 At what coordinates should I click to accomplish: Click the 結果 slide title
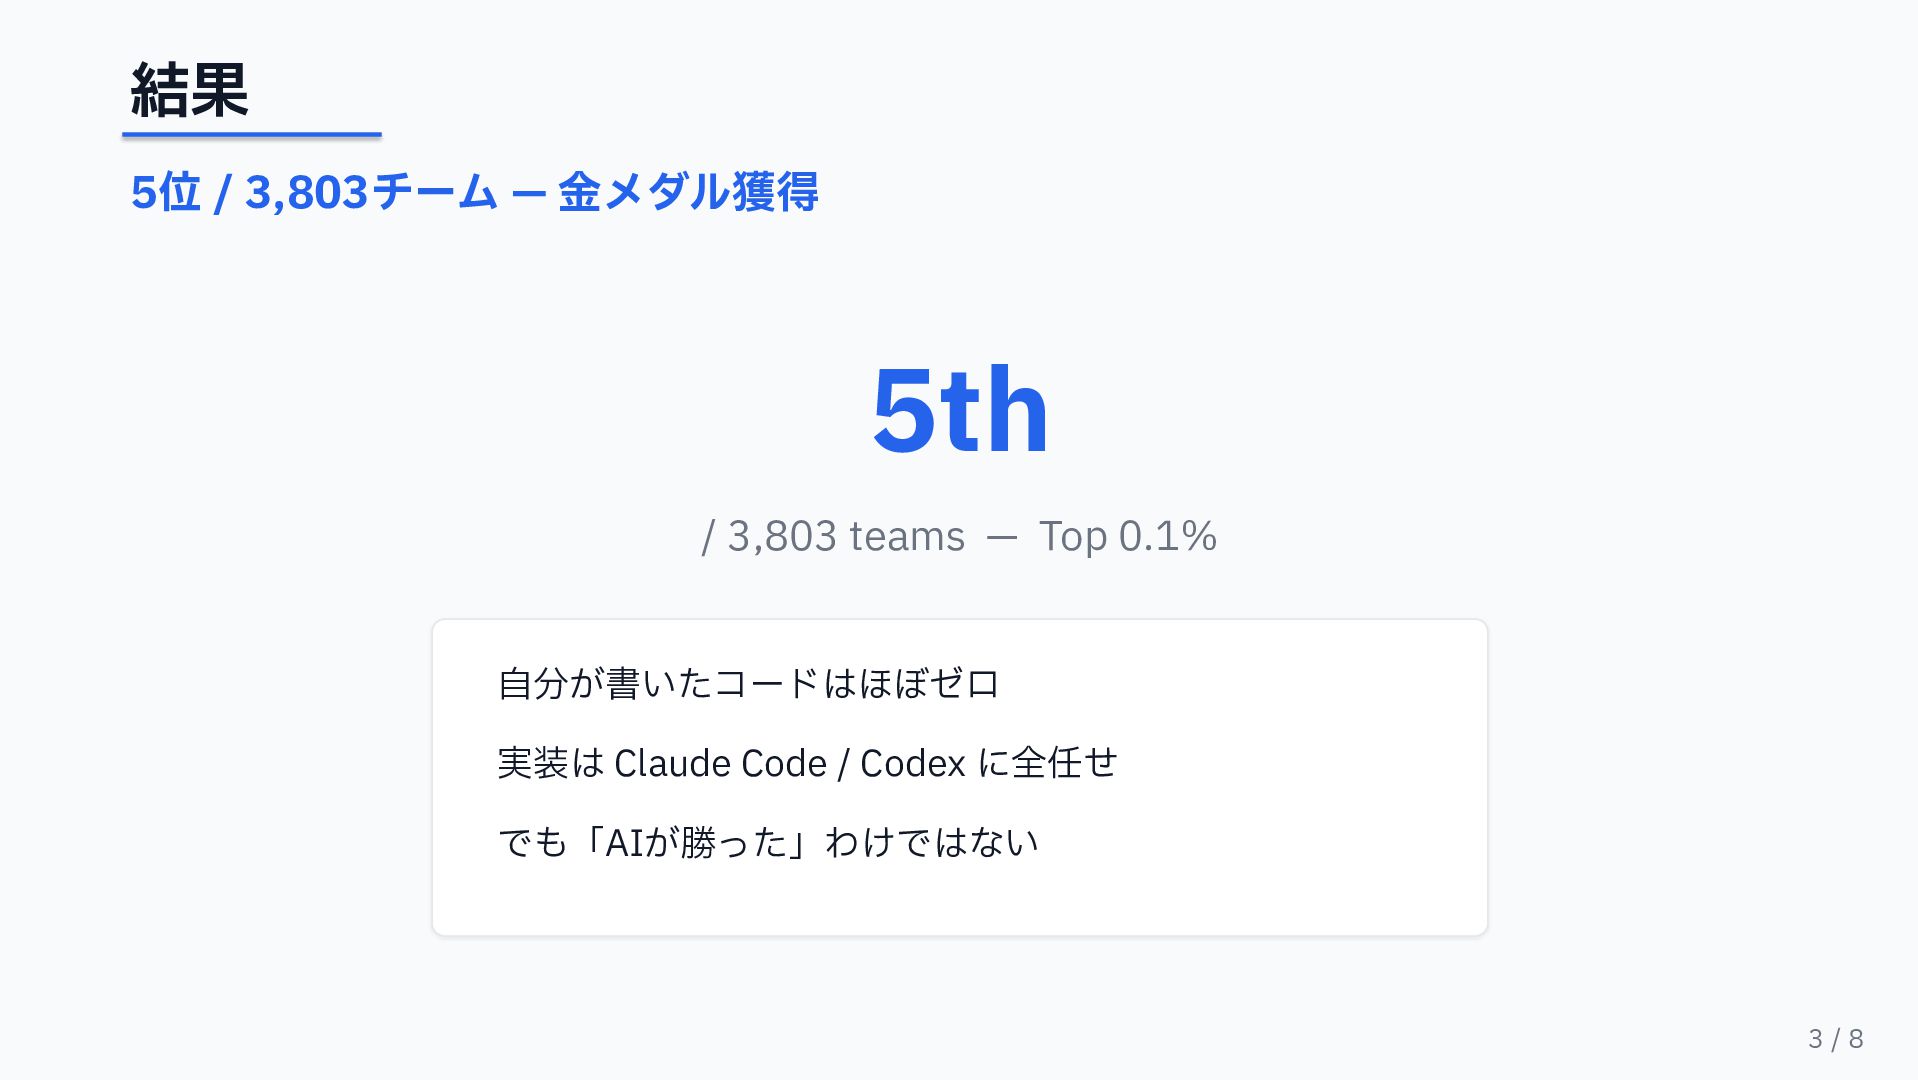(189, 90)
